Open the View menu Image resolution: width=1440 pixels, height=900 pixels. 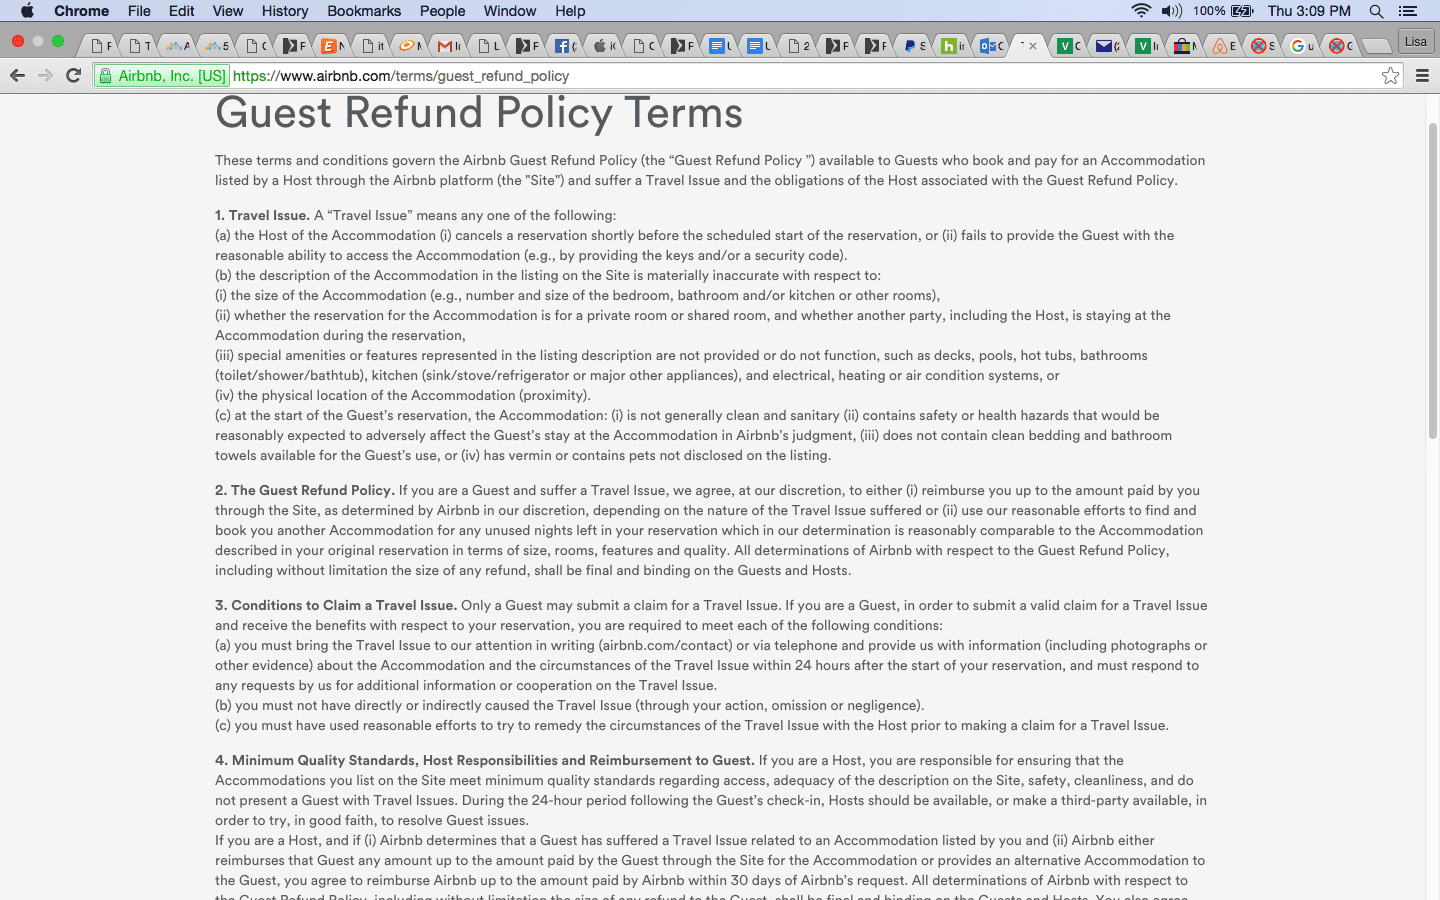pos(228,11)
